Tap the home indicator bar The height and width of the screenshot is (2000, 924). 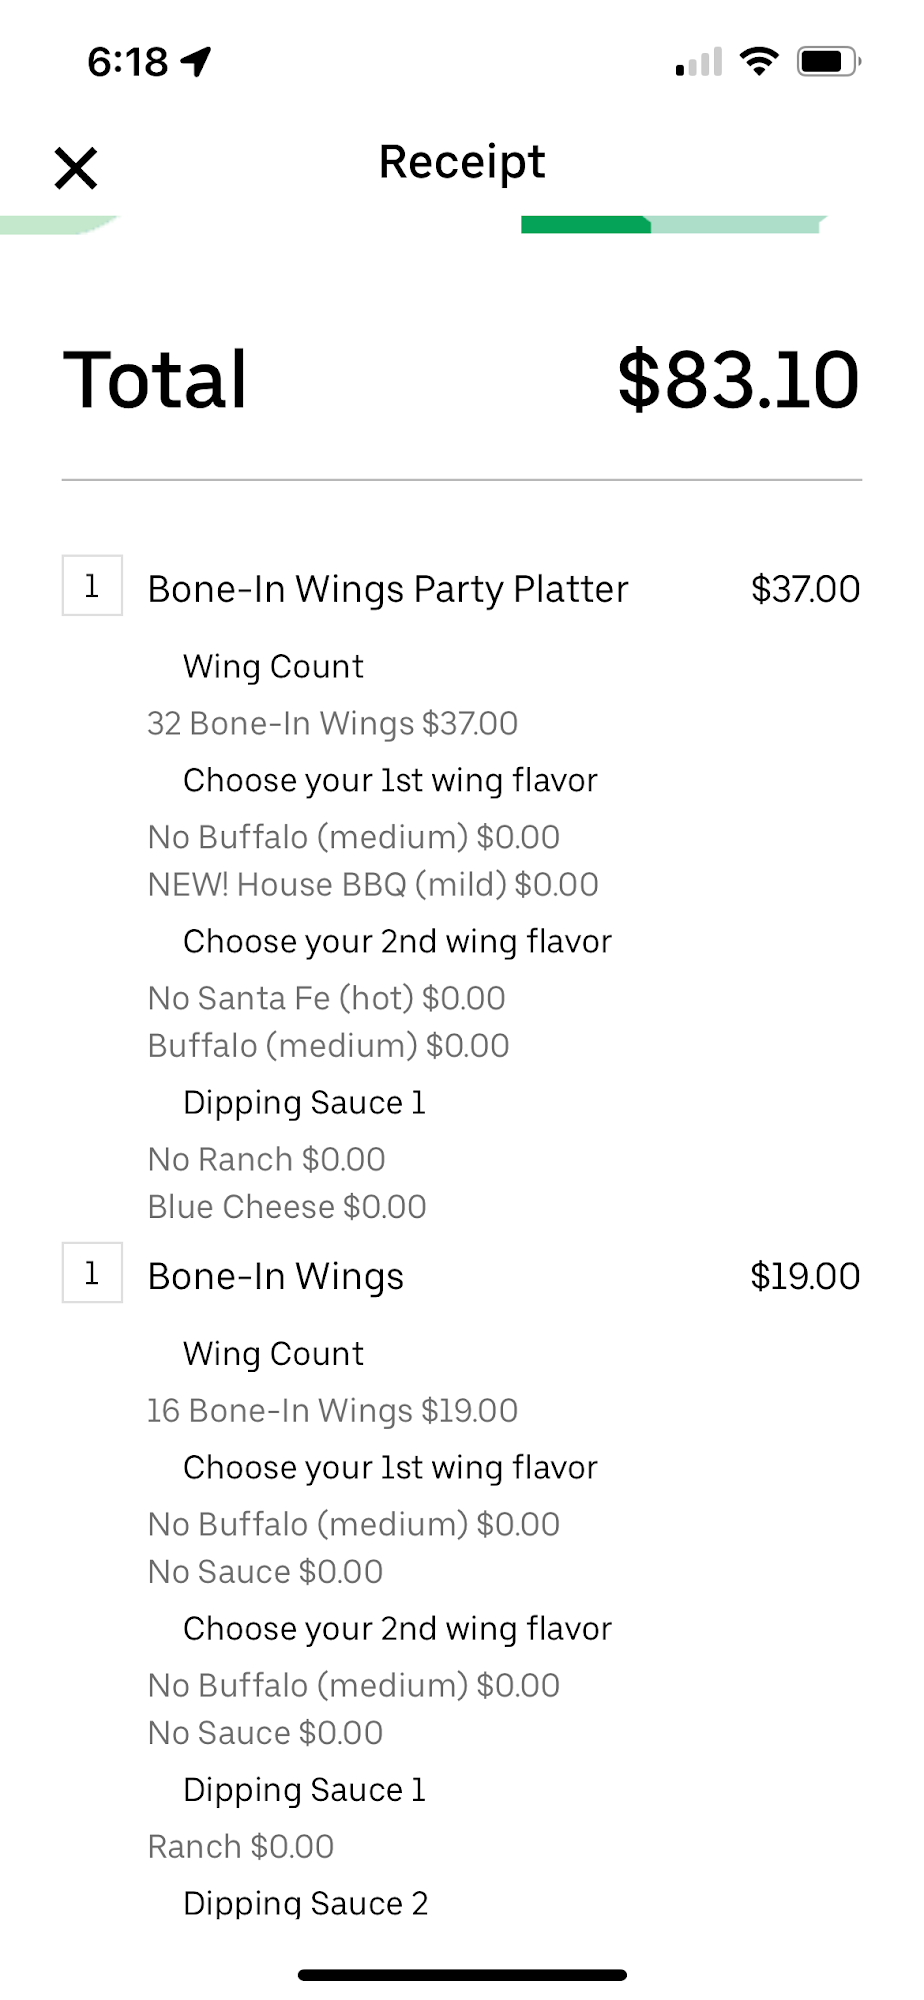coord(462,1975)
